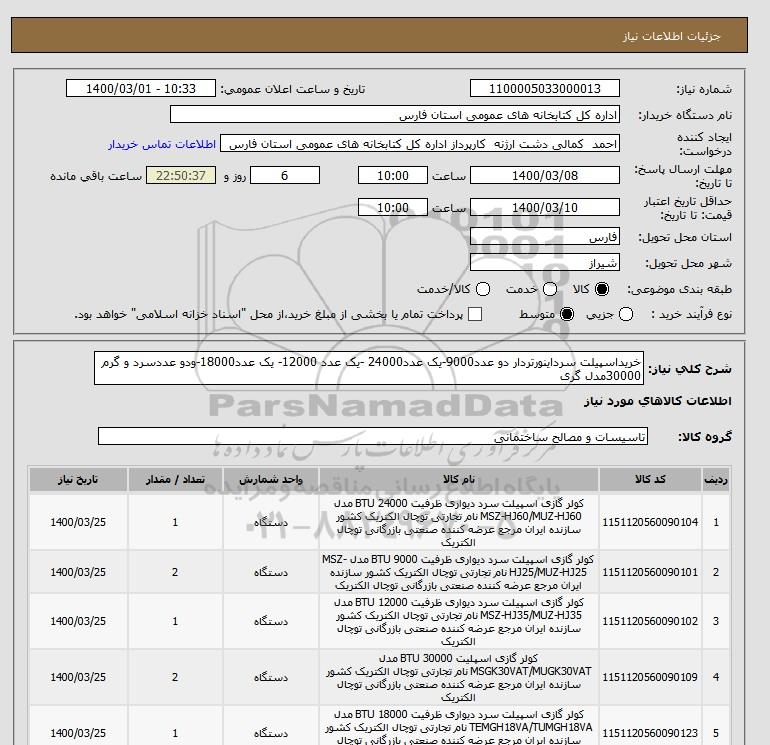Toggle the اسناد خزانه اسلامی payment checkbox
The height and width of the screenshot is (745, 770).
475,314
